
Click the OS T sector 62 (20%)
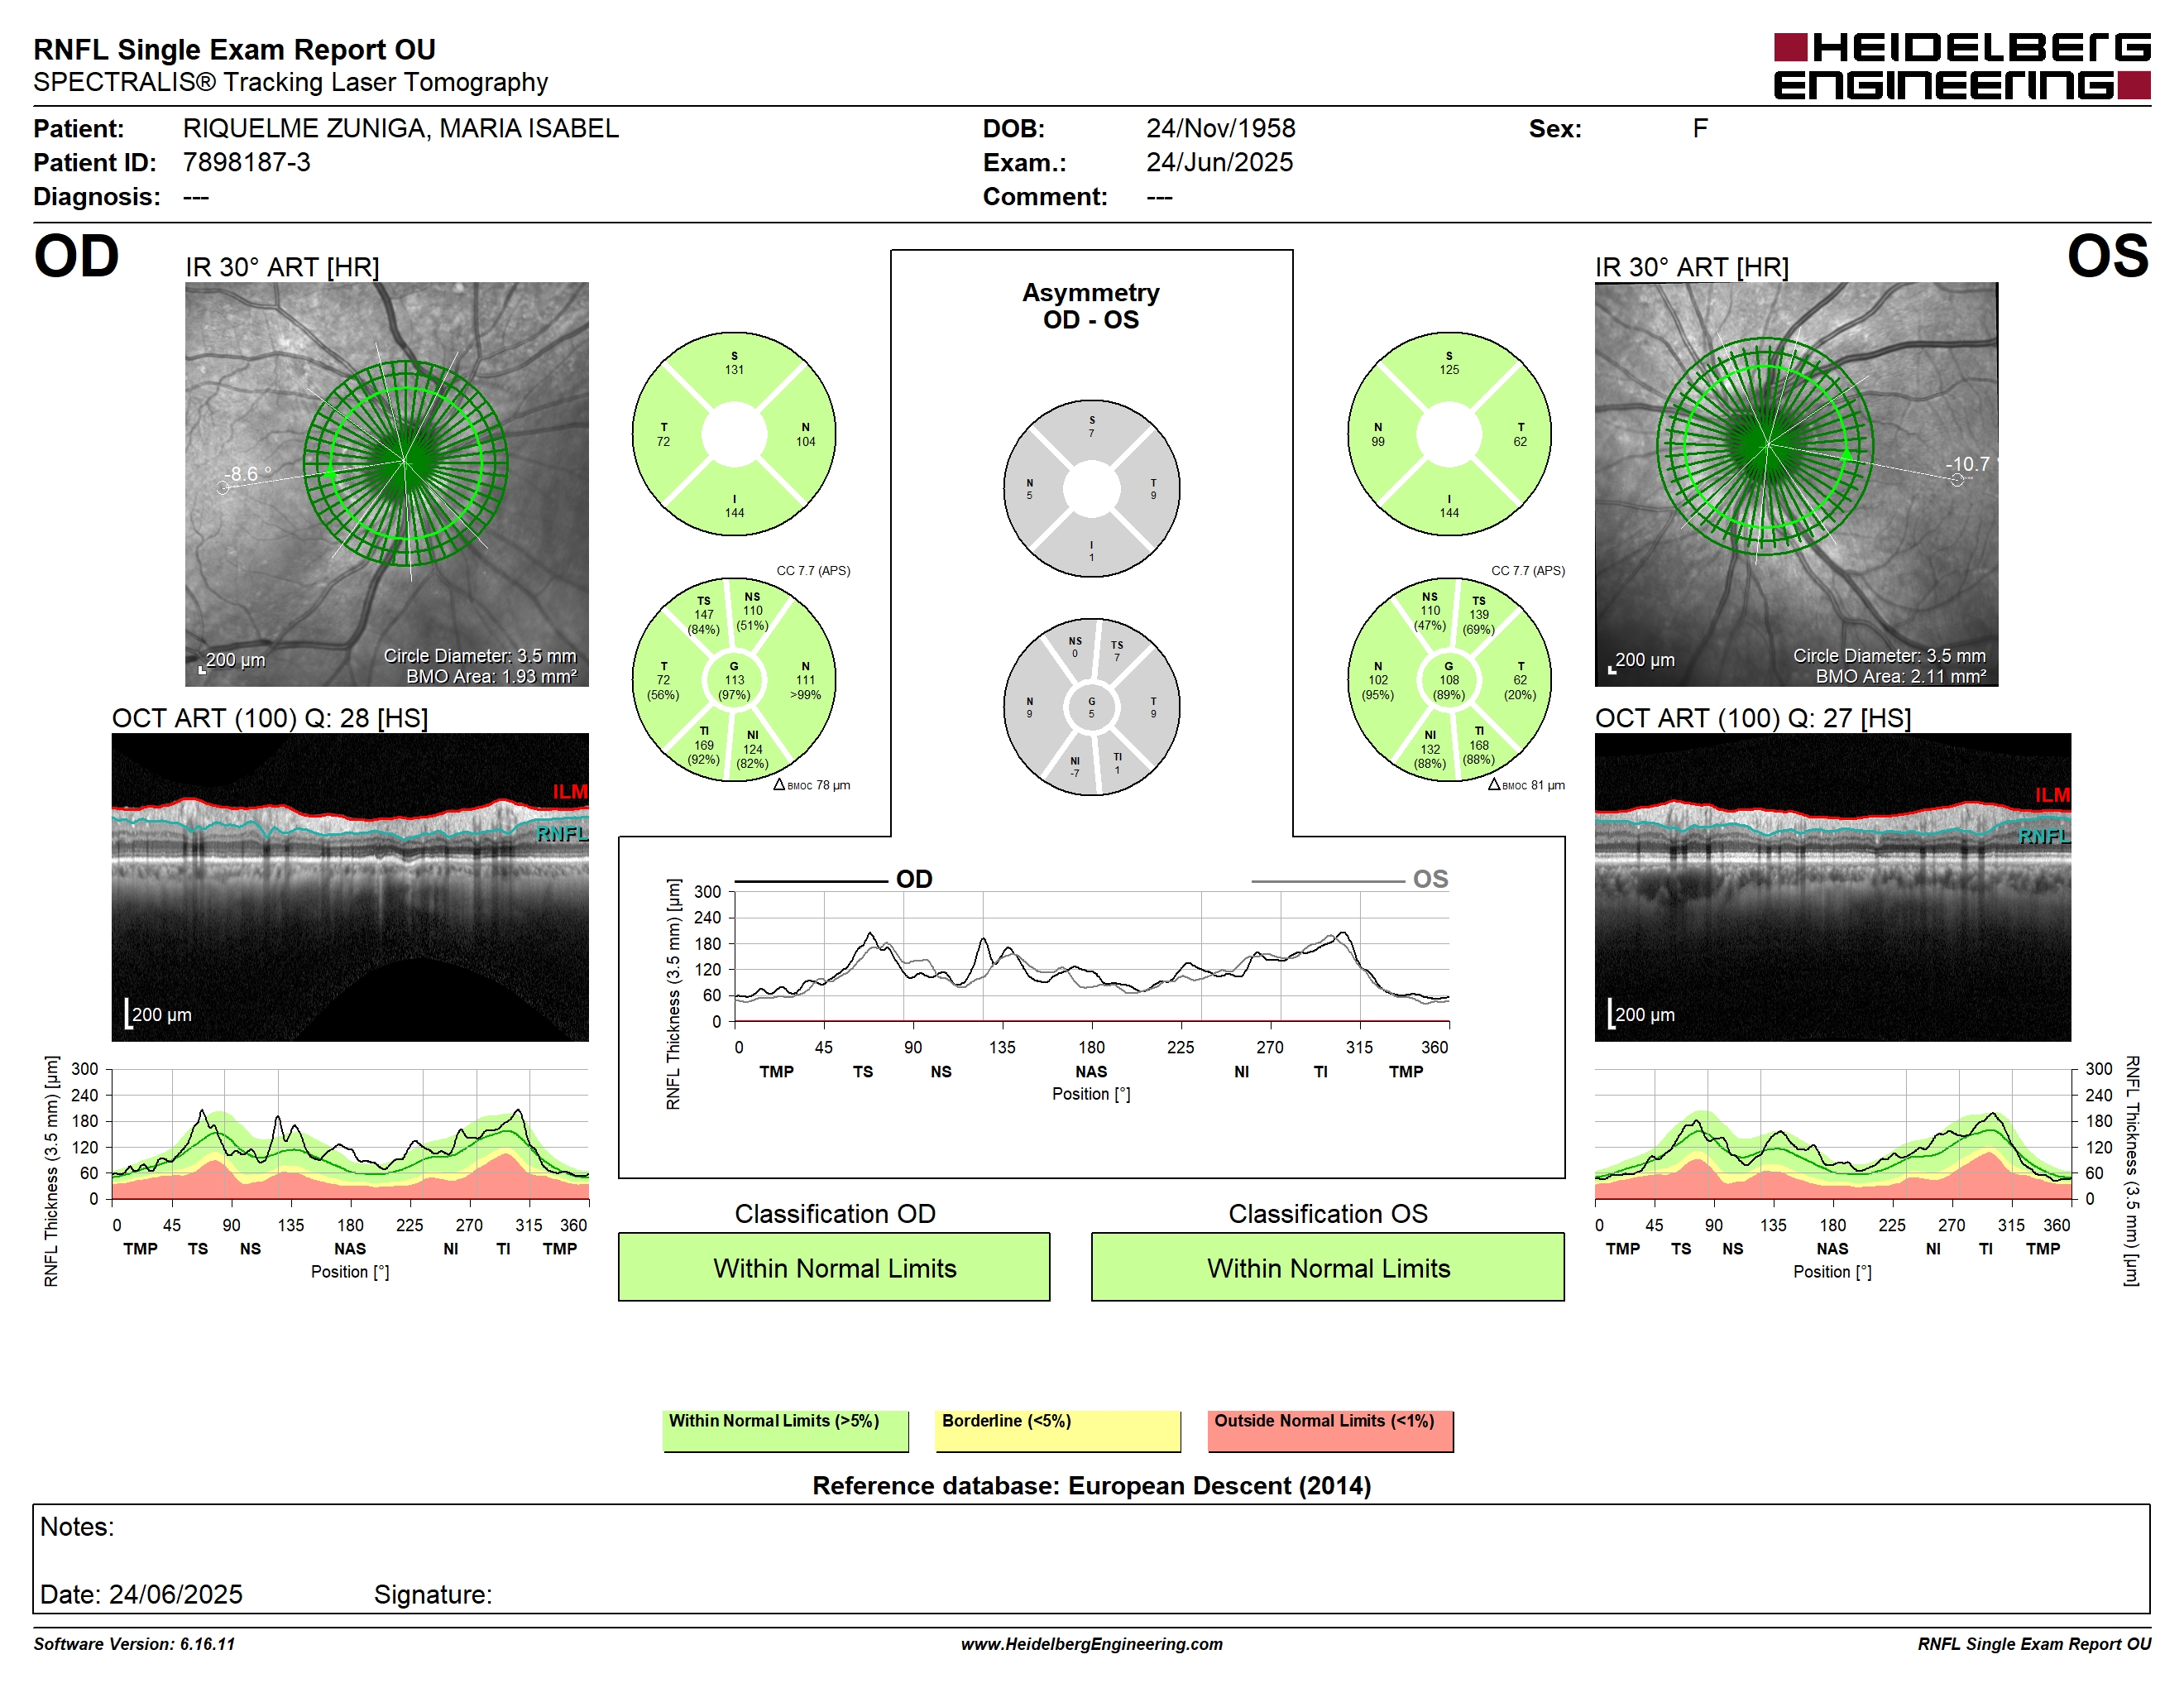click(x=1520, y=680)
